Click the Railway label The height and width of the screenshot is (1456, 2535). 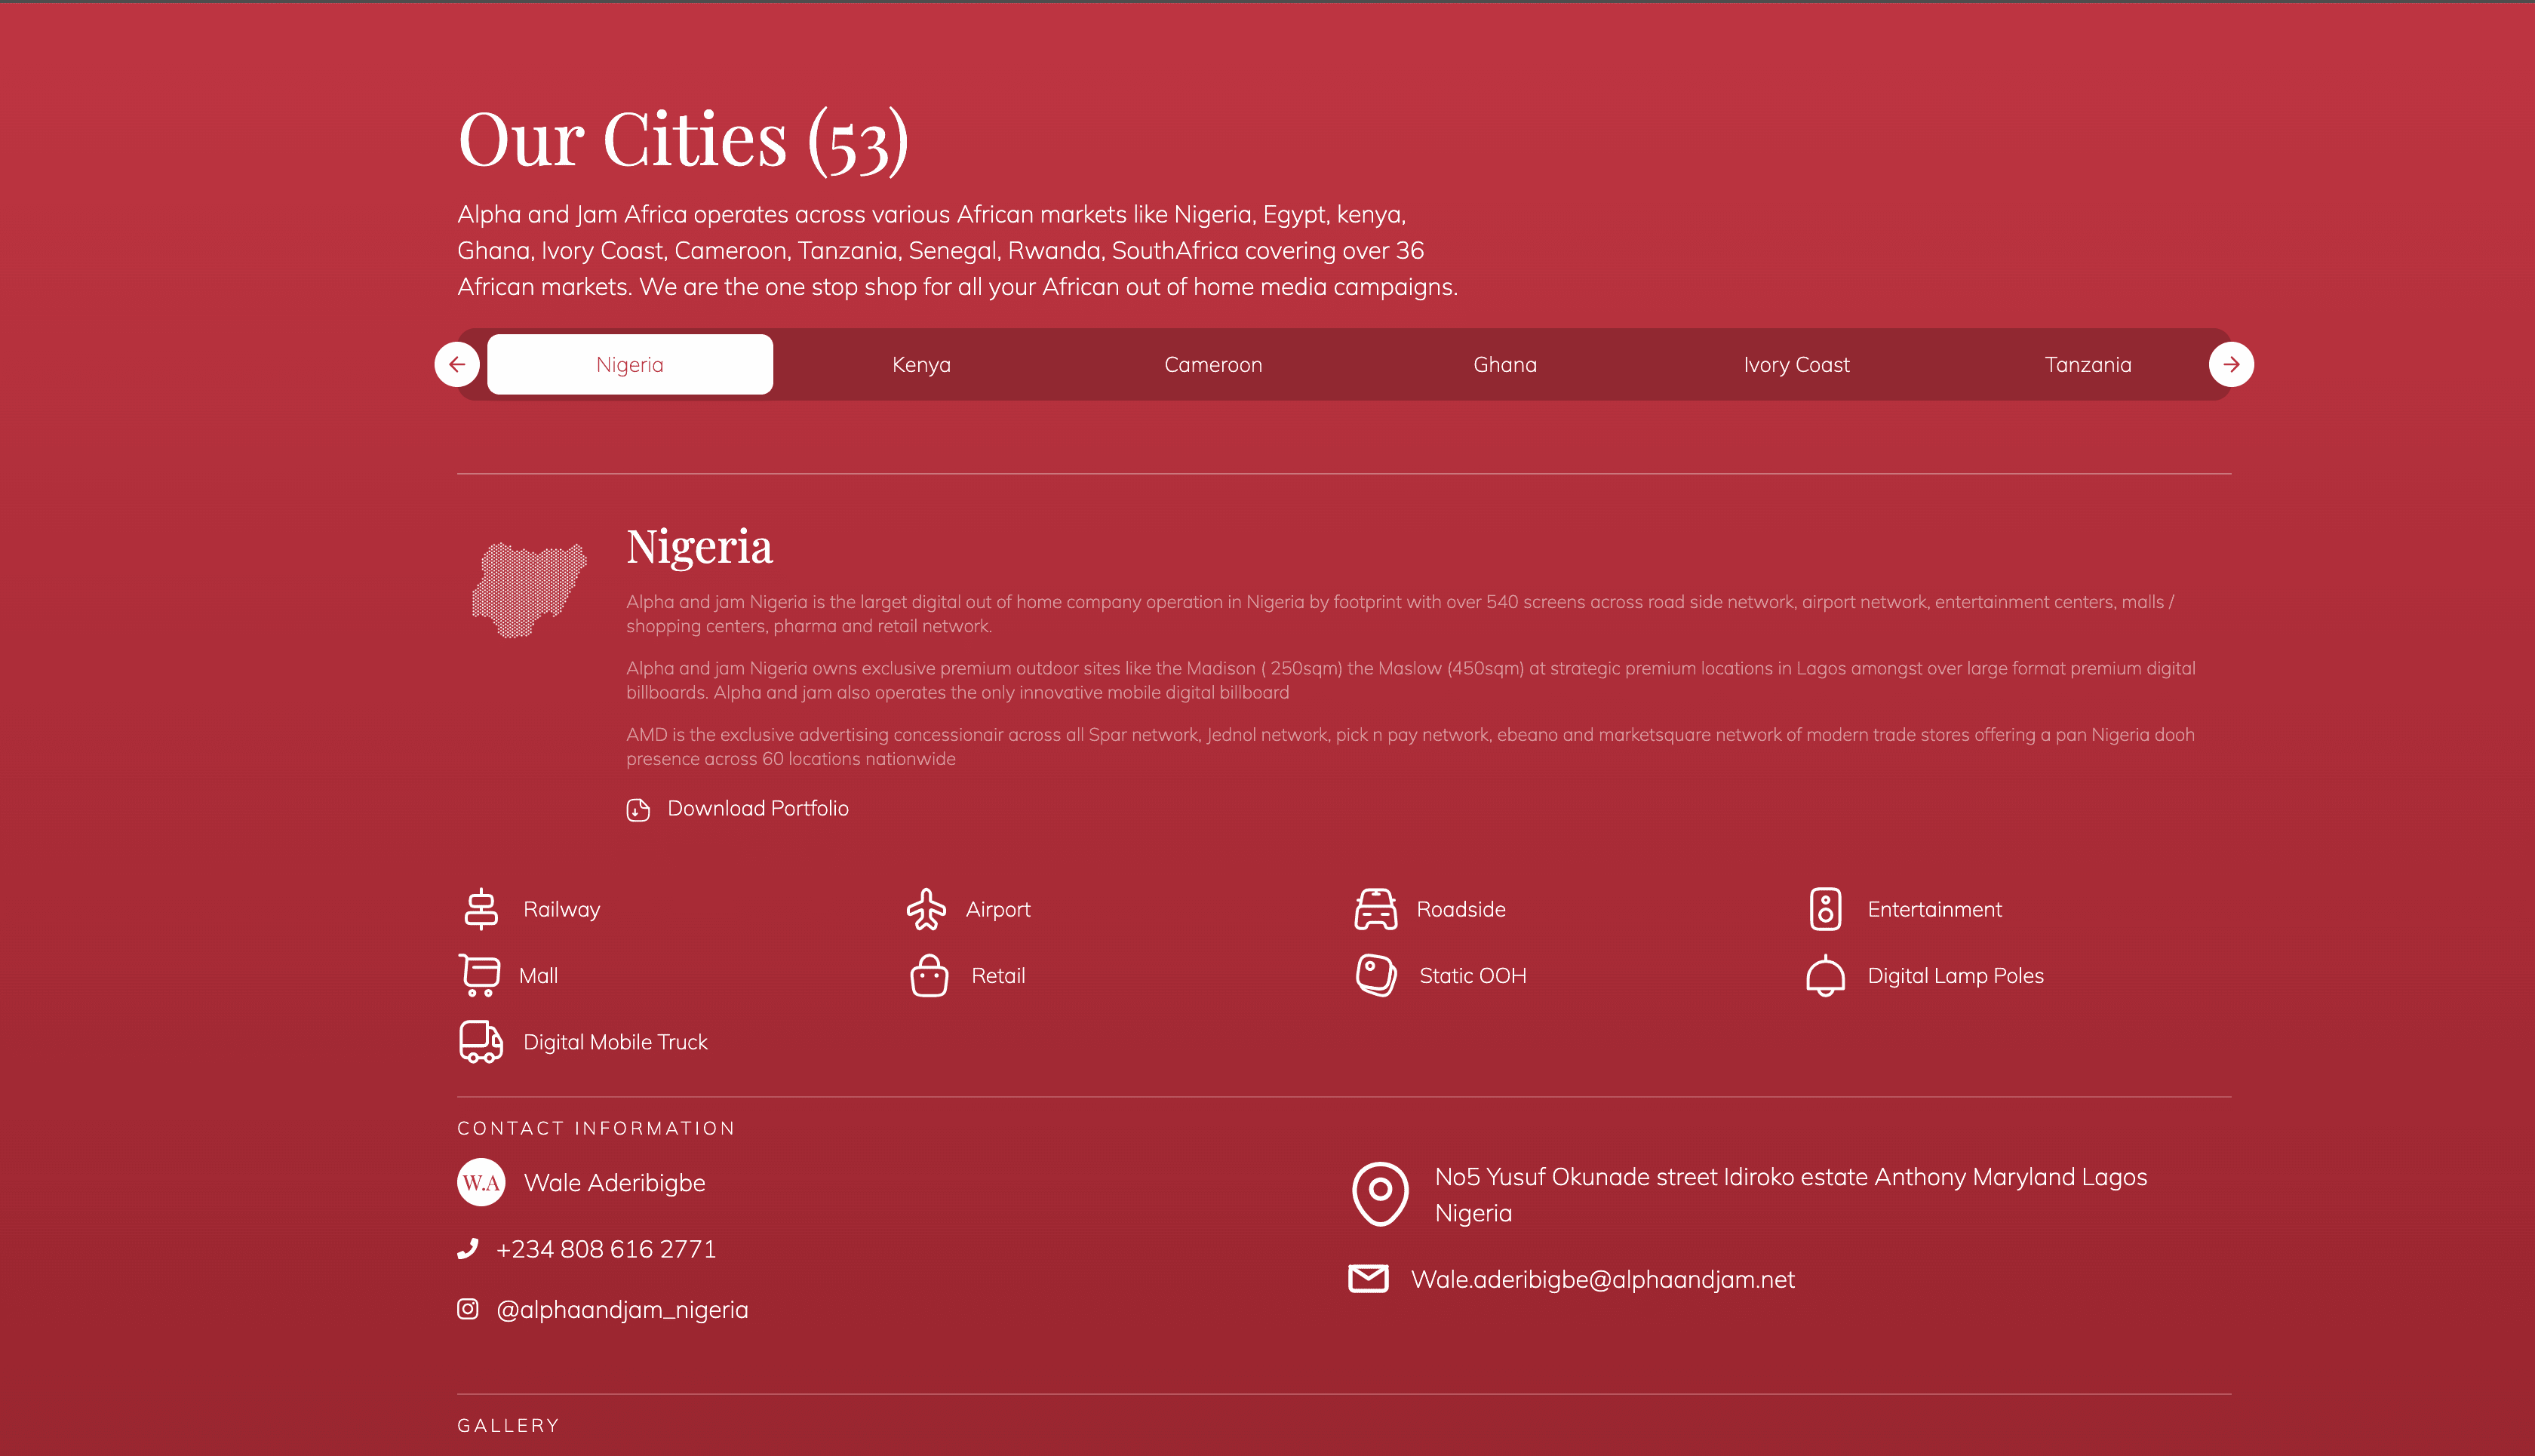(x=562, y=909)
